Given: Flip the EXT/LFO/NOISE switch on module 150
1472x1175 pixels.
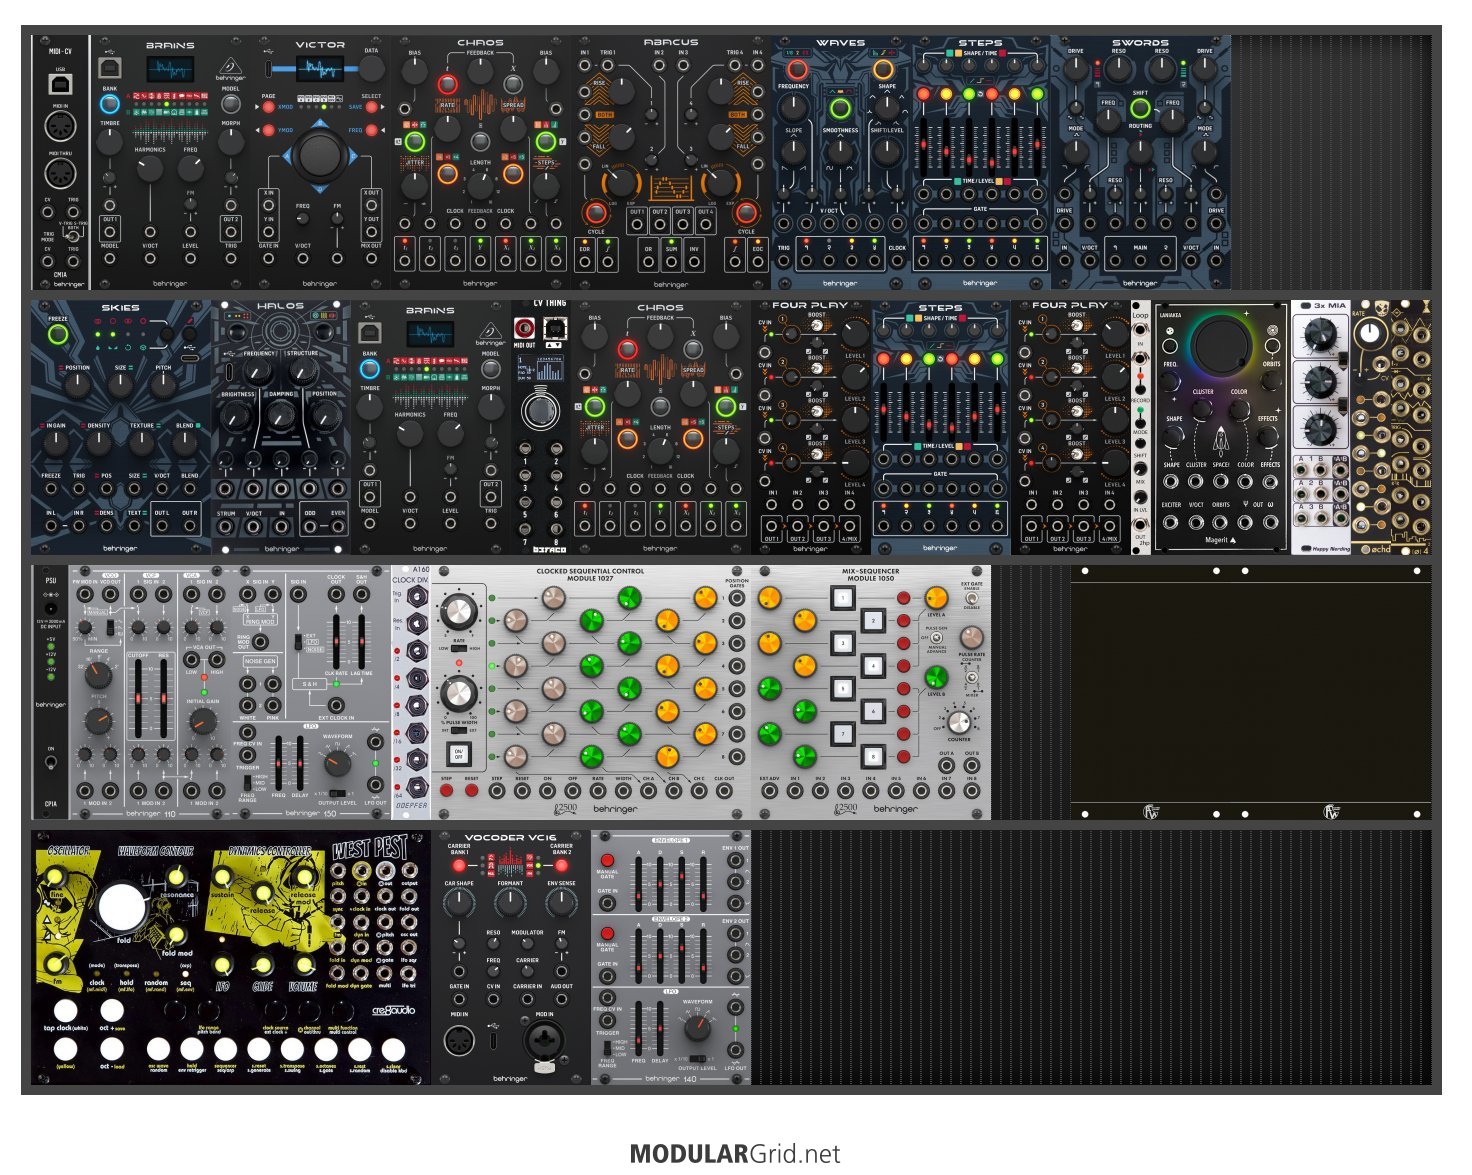Looking at the screenshot, I should point(297,640).
